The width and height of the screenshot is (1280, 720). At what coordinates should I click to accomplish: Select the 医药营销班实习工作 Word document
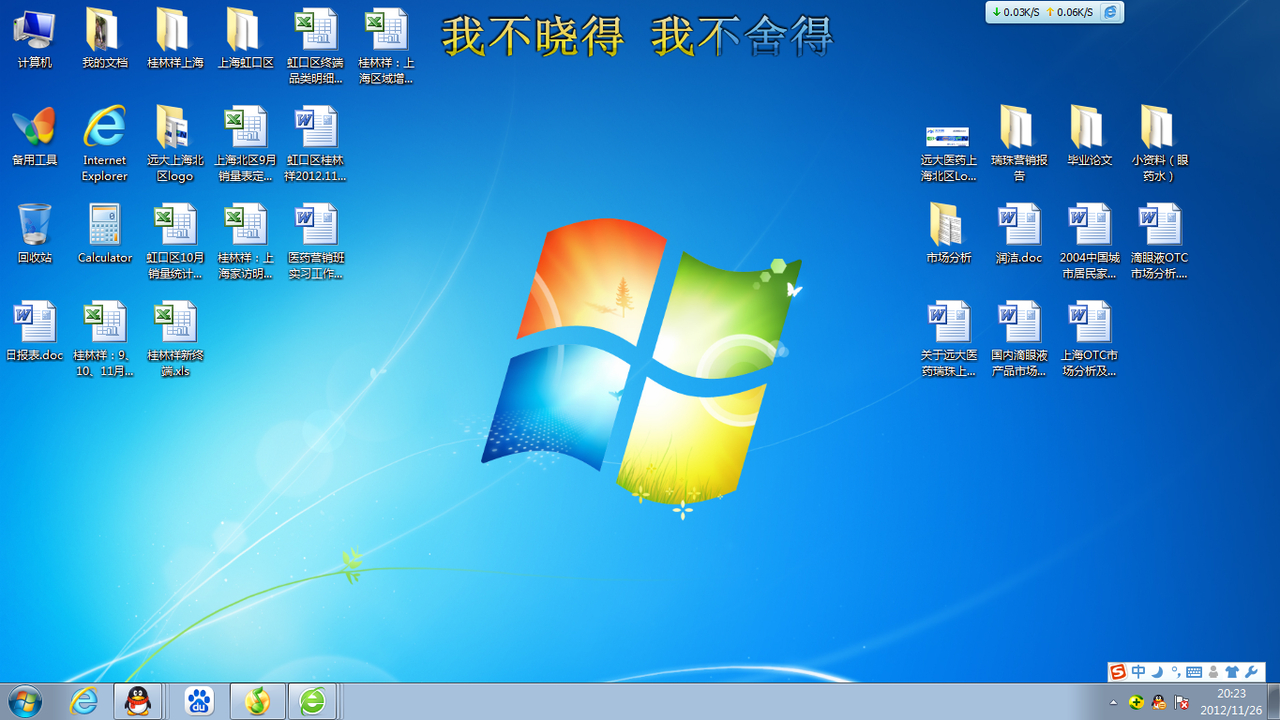click(315, 242)
